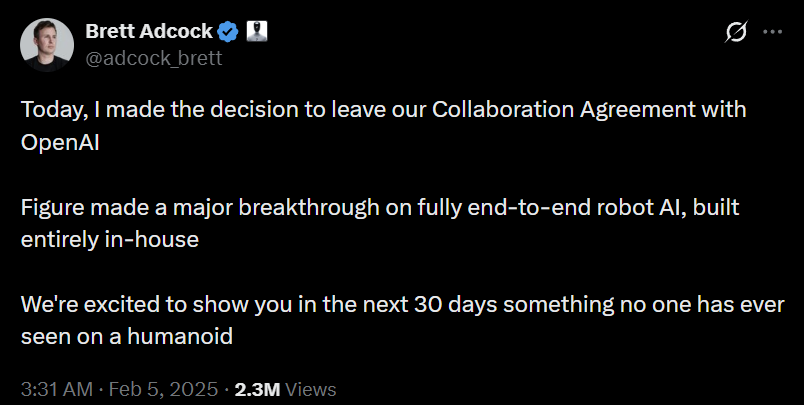Image resolution: width=804 pixels, height=405 pixels.
Task: Click the affiliation badge beside the checkmark
Action: [x=256, y=32]
